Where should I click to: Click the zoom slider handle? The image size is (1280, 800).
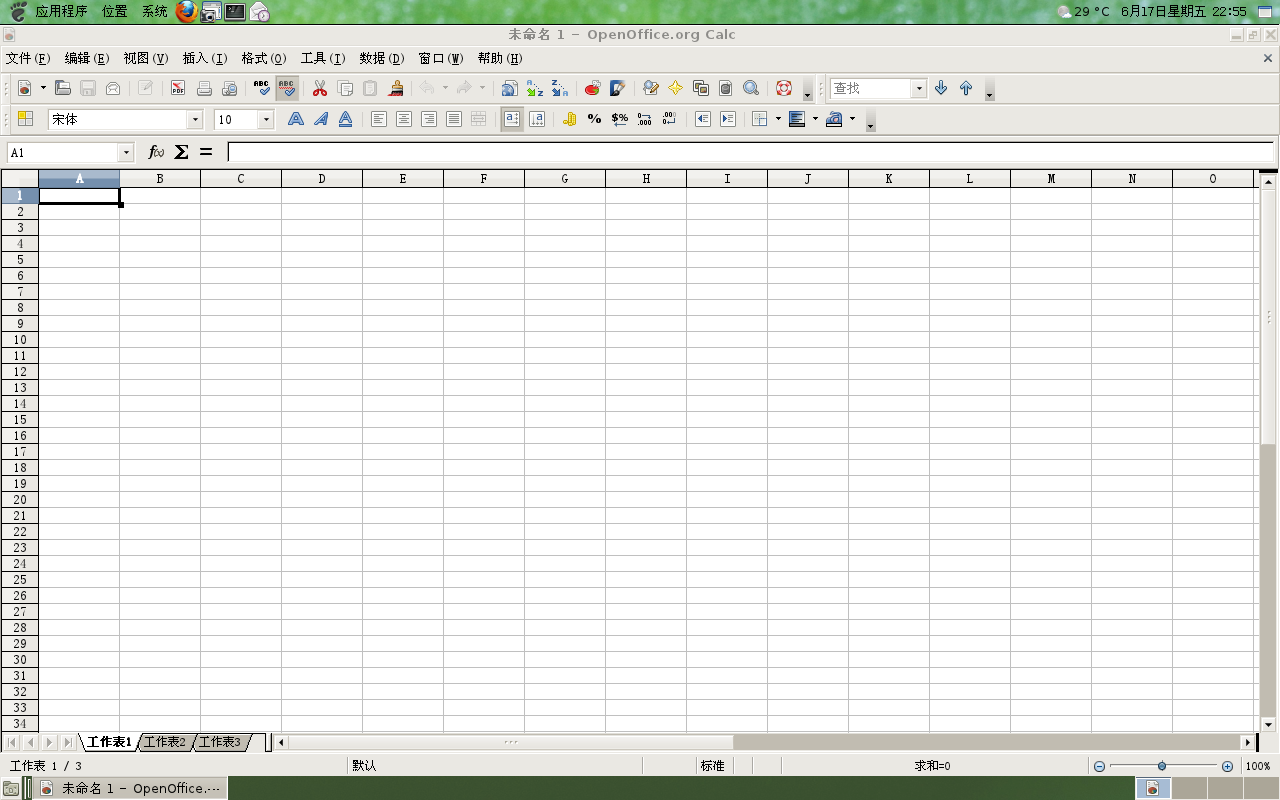pos(1162,766)
